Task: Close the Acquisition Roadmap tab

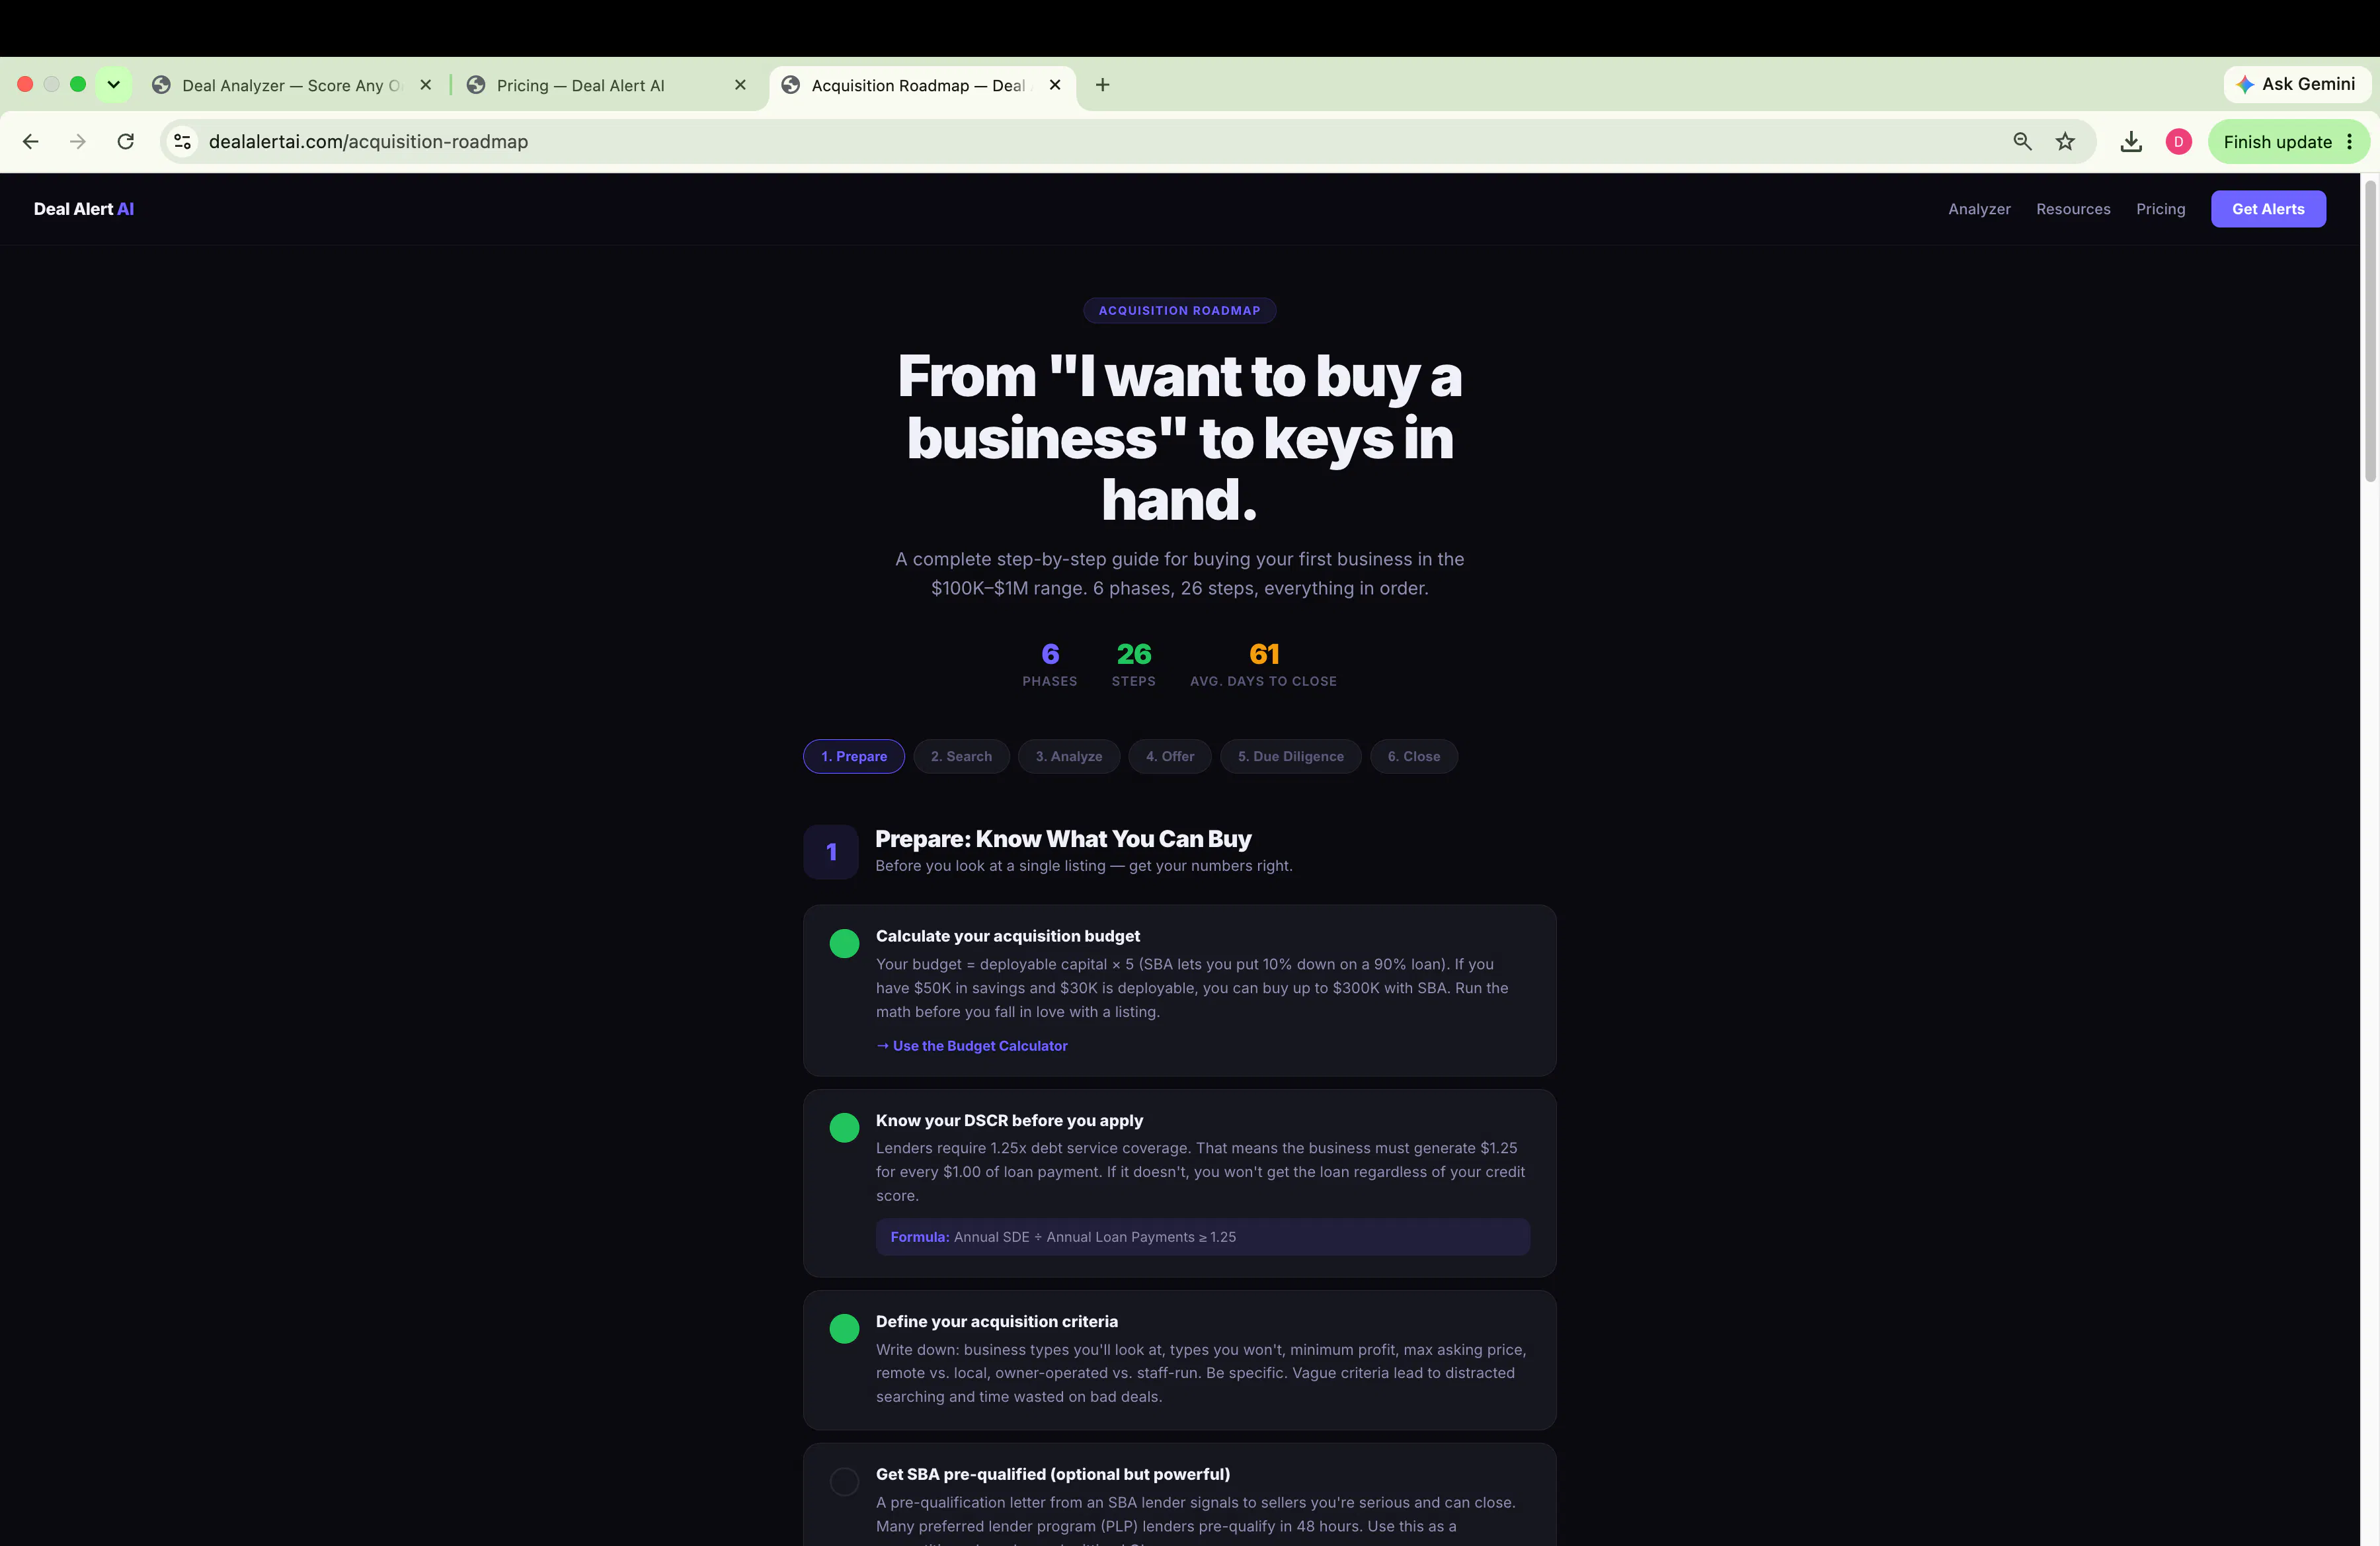Action: point(1055,85)
